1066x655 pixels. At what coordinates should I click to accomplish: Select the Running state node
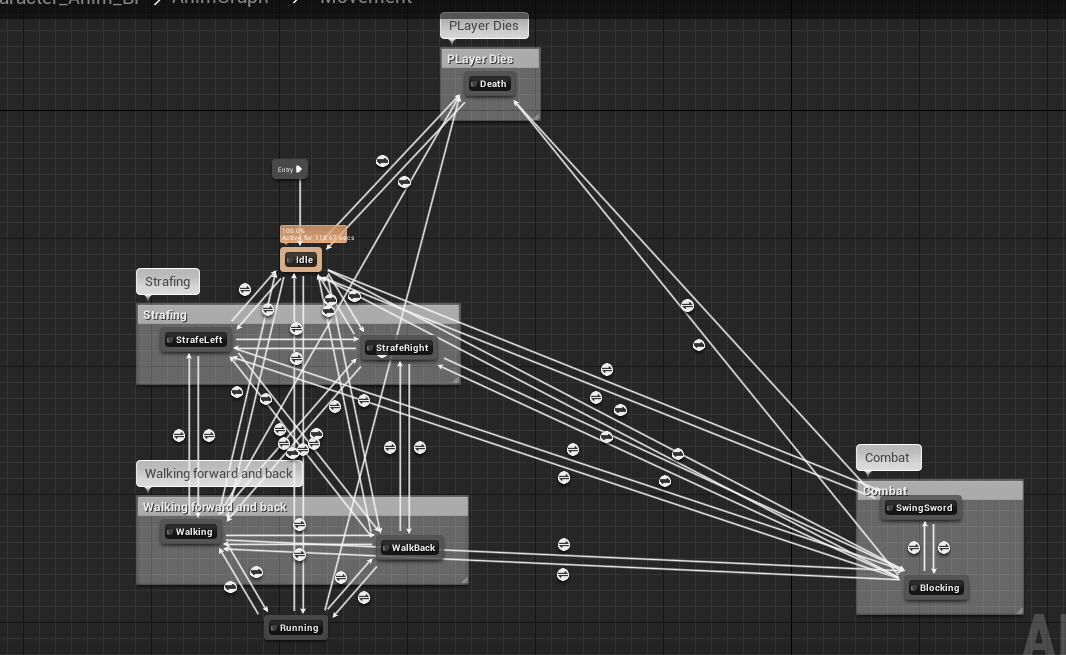pyautogui.click(x=295, y=628)
